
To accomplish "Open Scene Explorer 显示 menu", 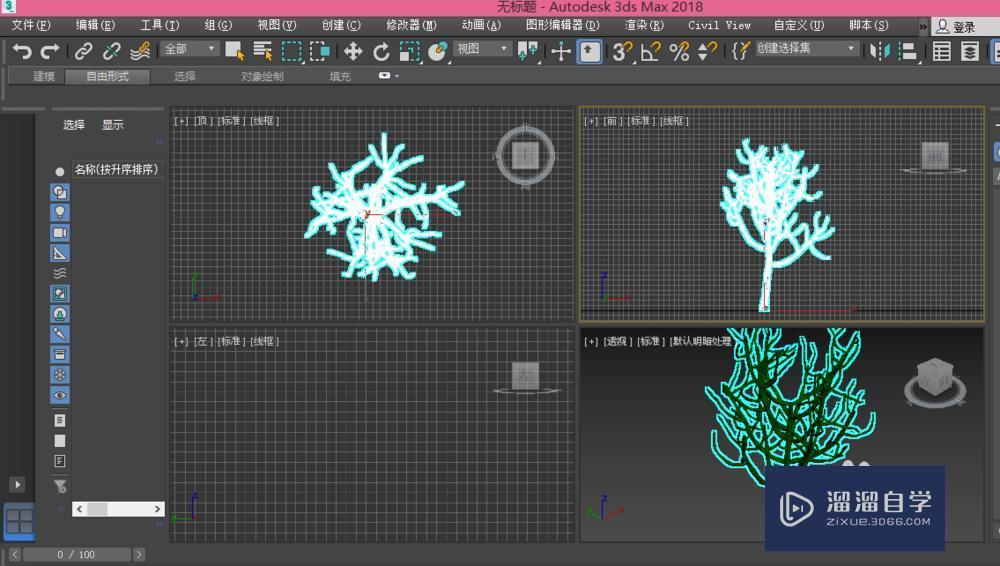I will click(x=112, y=125).
